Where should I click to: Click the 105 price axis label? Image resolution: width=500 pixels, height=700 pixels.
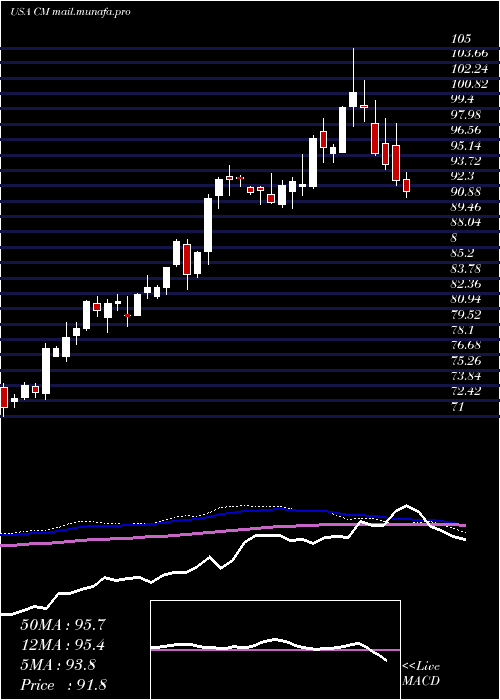[x=461, y=38]
